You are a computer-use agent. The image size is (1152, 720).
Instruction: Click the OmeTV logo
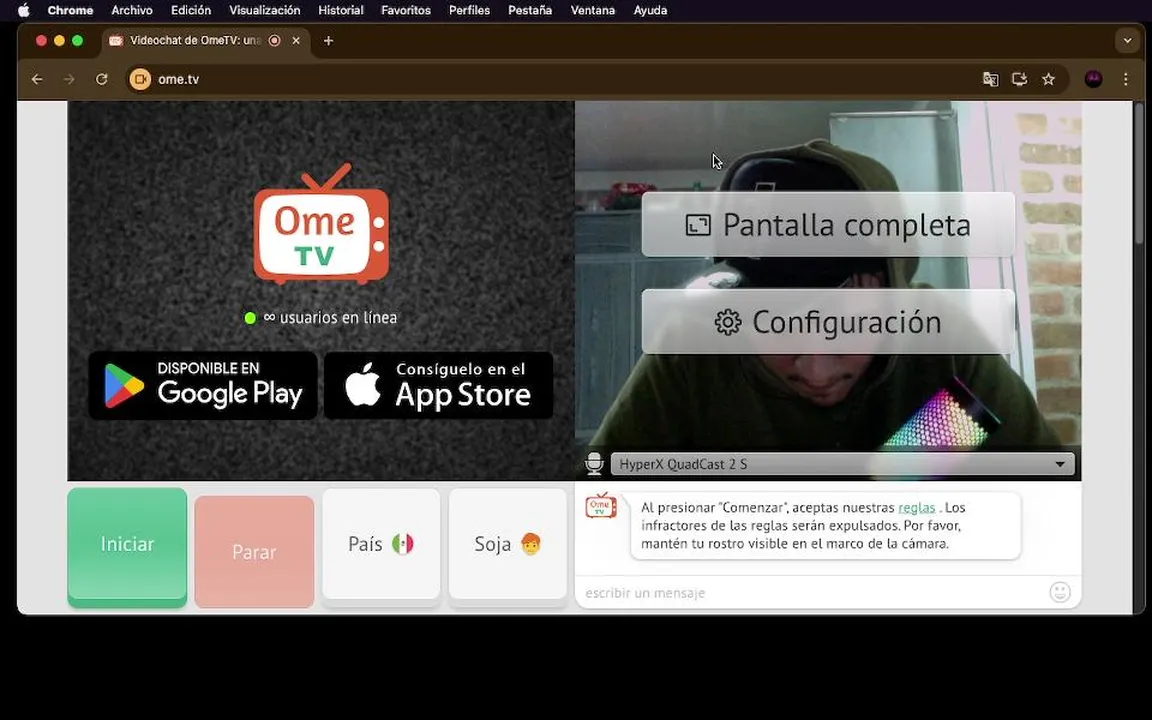(x=321, y=224)
